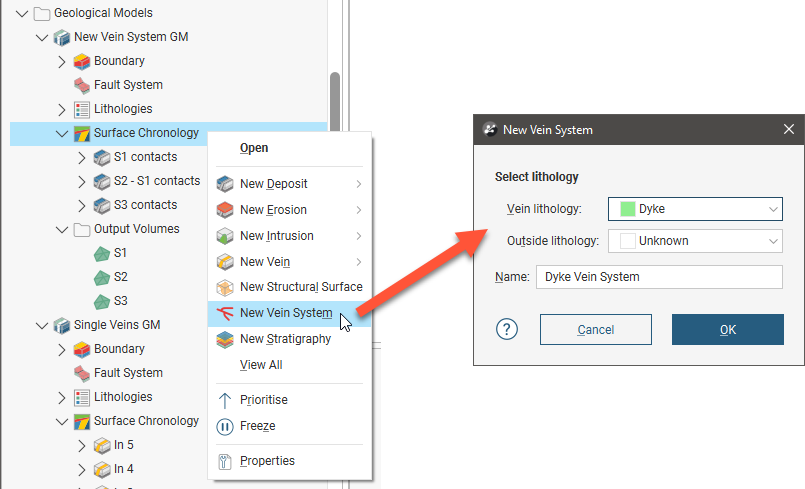Click the S2 output volume icon

102,278
